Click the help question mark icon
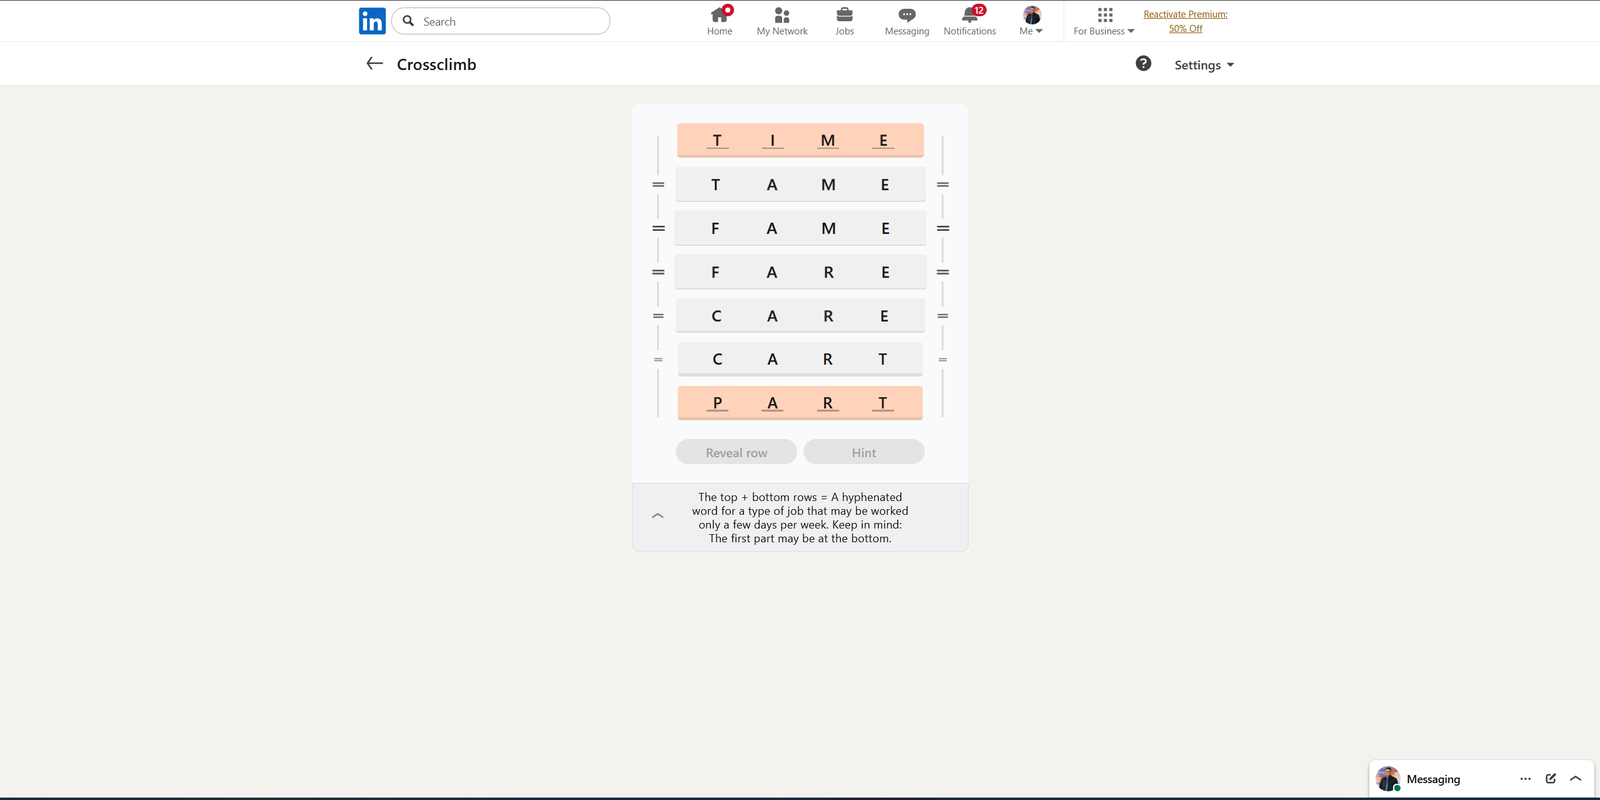 [x=1143, y=64]
